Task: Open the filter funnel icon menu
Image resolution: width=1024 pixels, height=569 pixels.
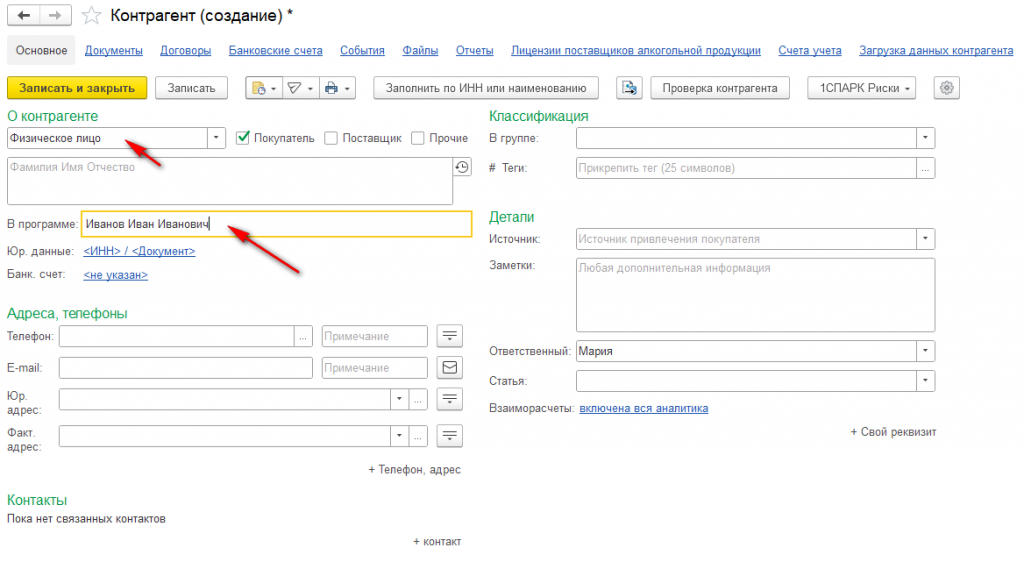Action: (300, 88)
